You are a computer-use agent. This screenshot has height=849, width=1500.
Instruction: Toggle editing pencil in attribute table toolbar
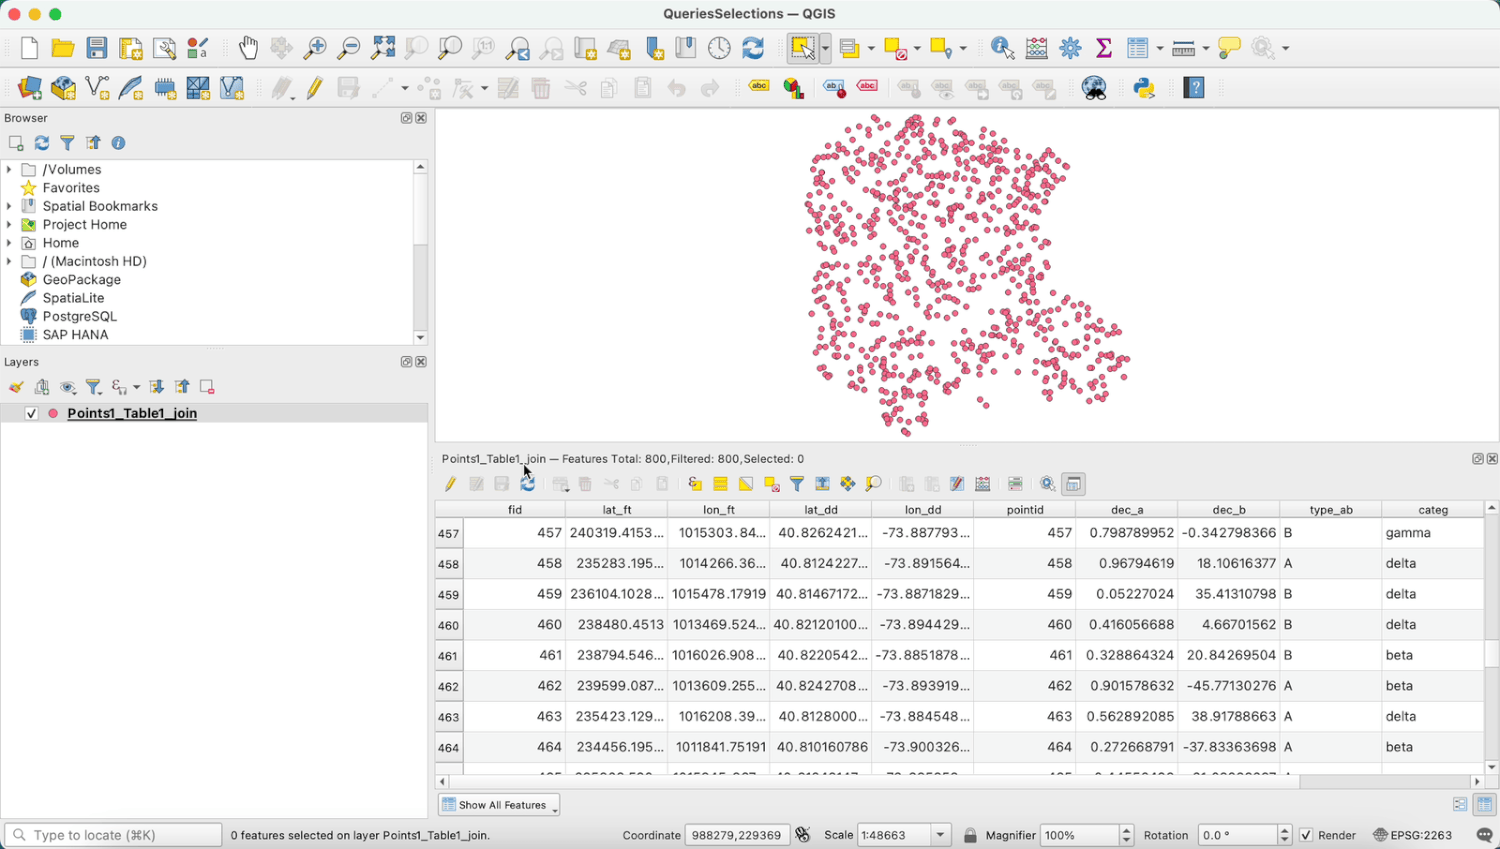pos(450,484)
